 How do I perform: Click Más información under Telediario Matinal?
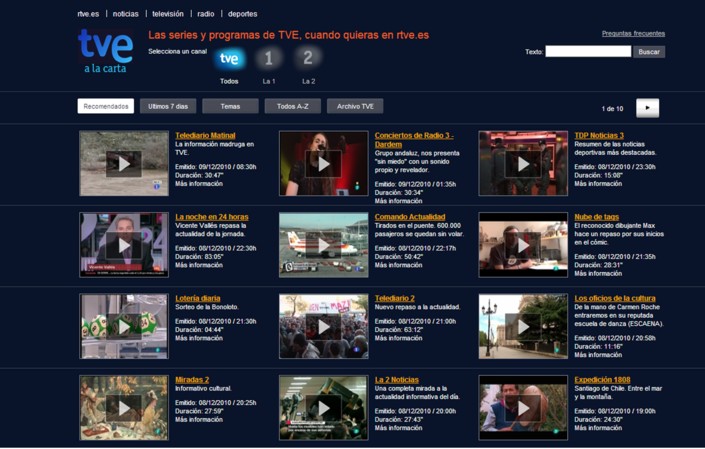199,183
